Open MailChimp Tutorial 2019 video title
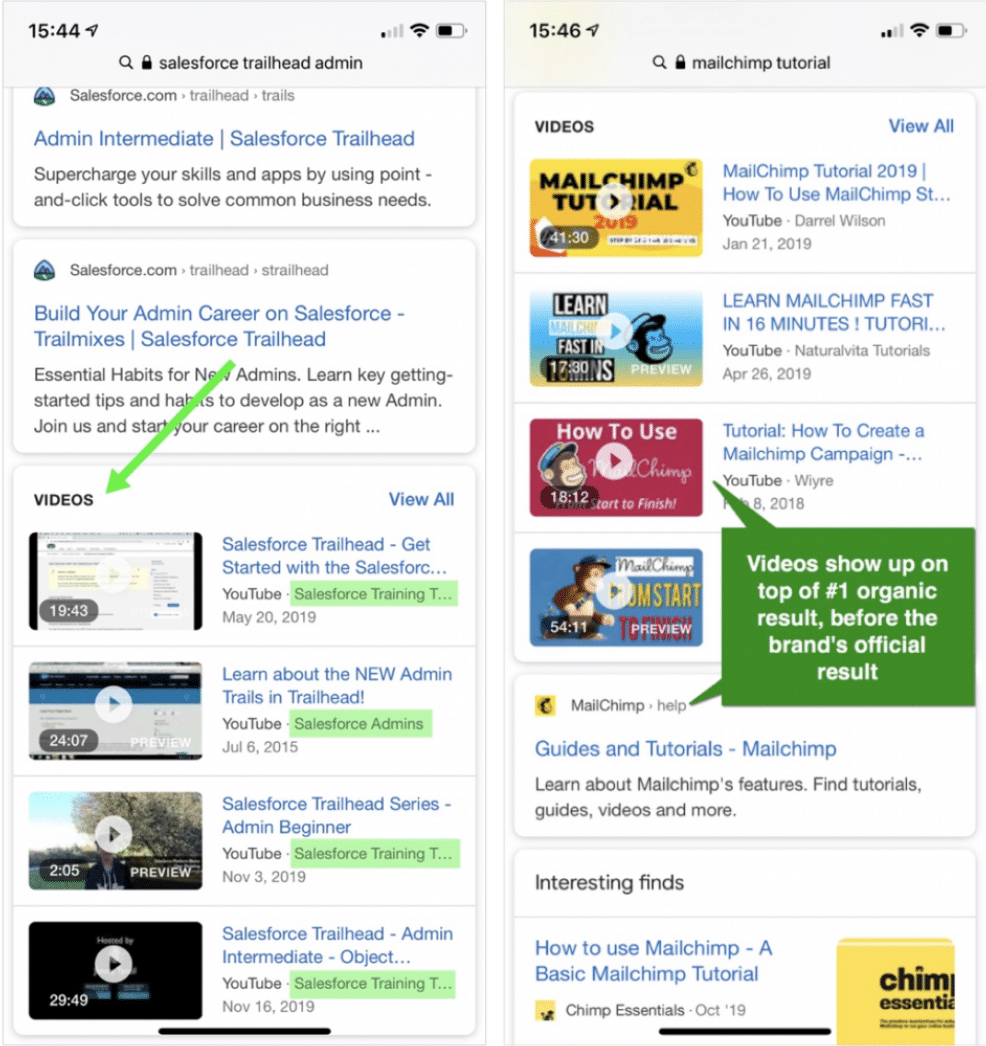The image size is (986, 1046). coord(837,183)
